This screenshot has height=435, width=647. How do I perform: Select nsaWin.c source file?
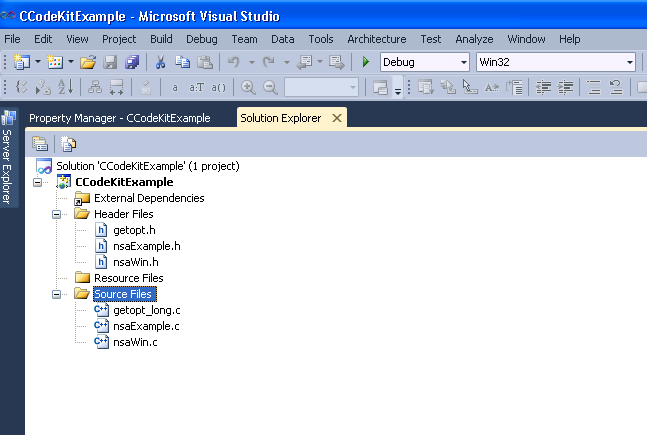pos(135,343)
